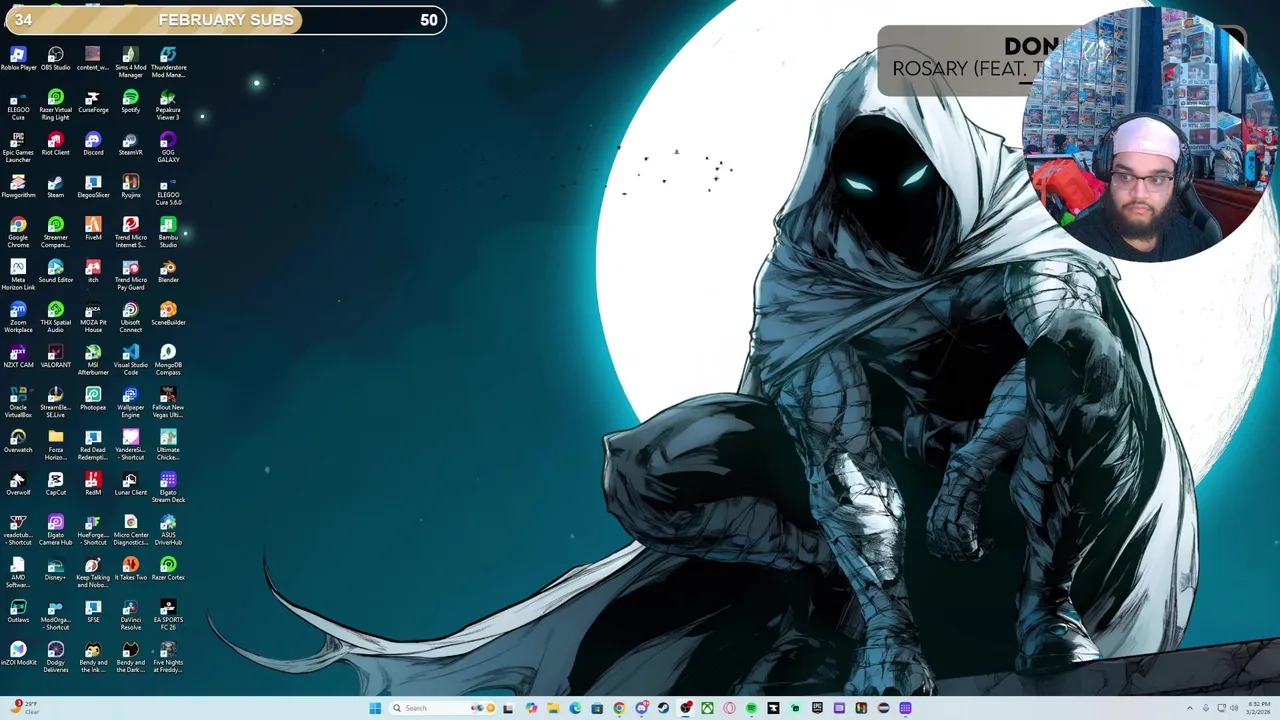Open ElegooSlicer from the desktop
Viewport: 1280px width, 720px height.
click(x=93, y=187)
